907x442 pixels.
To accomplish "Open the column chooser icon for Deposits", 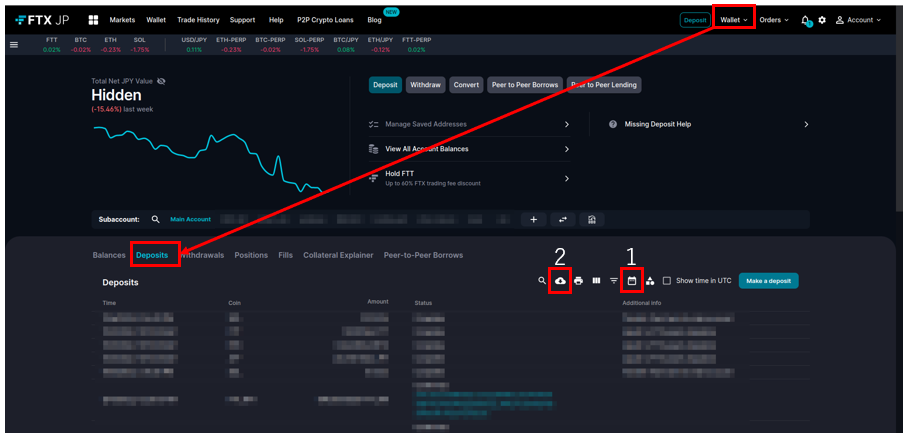I will click(x=596, y=281).
